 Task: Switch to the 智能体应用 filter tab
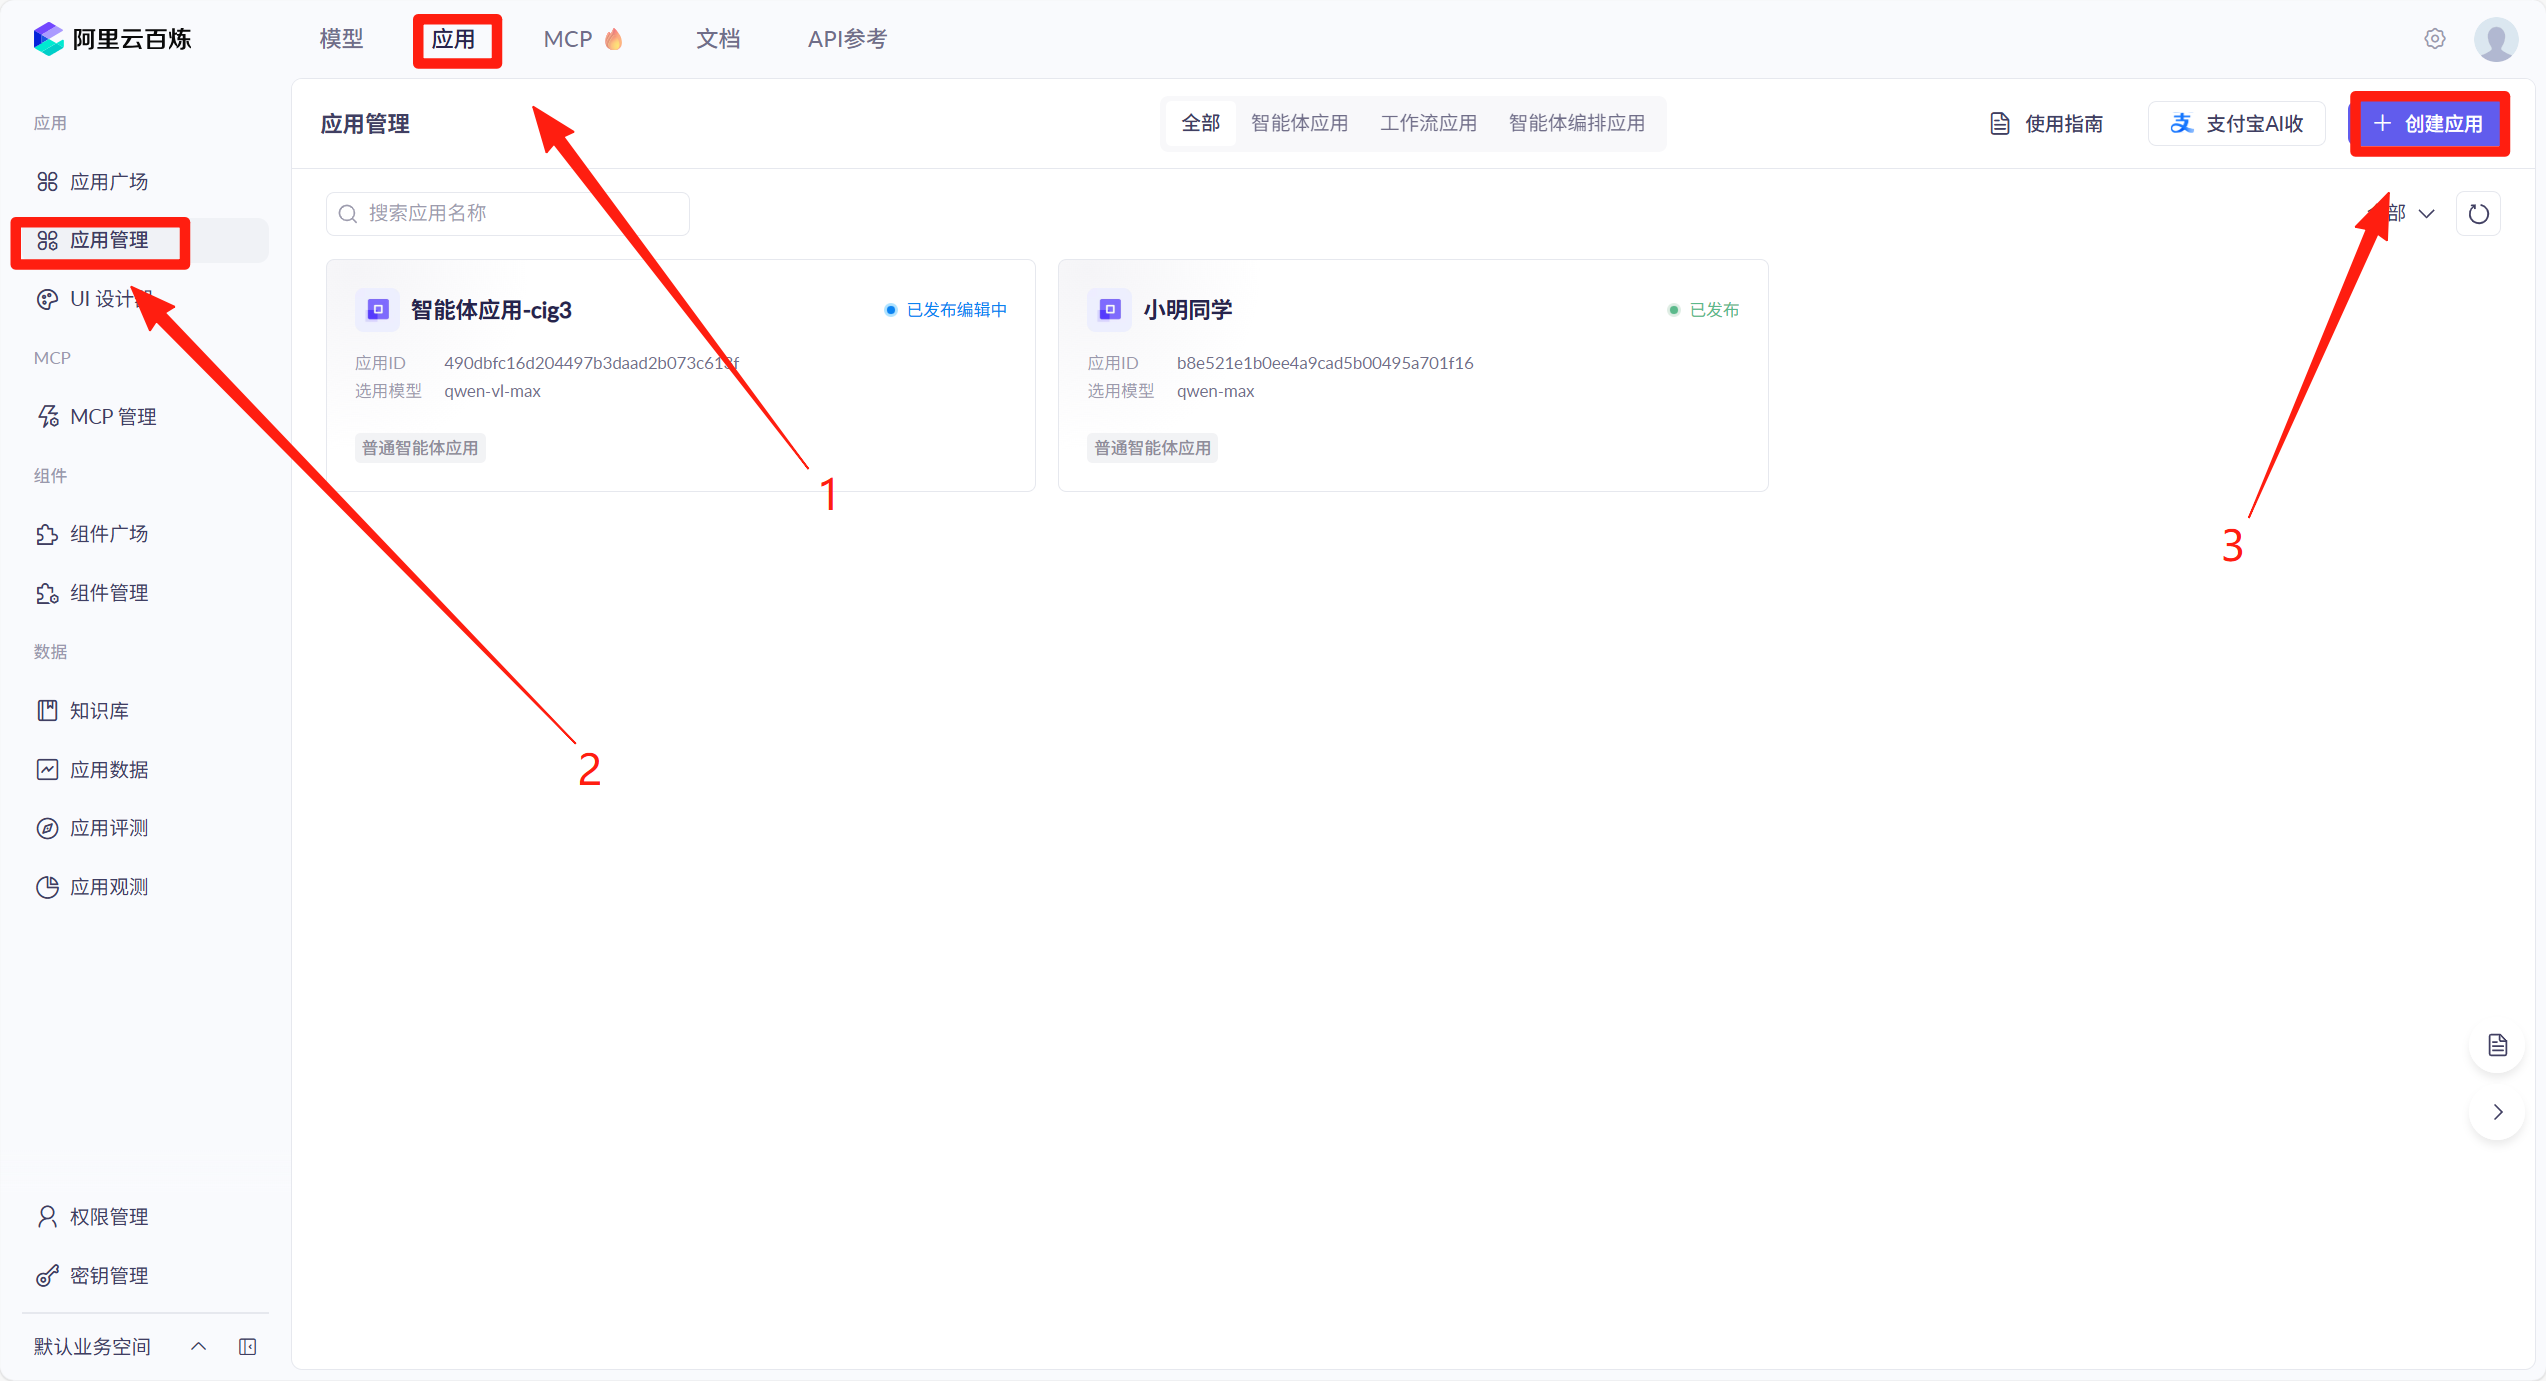point(1299,123)
